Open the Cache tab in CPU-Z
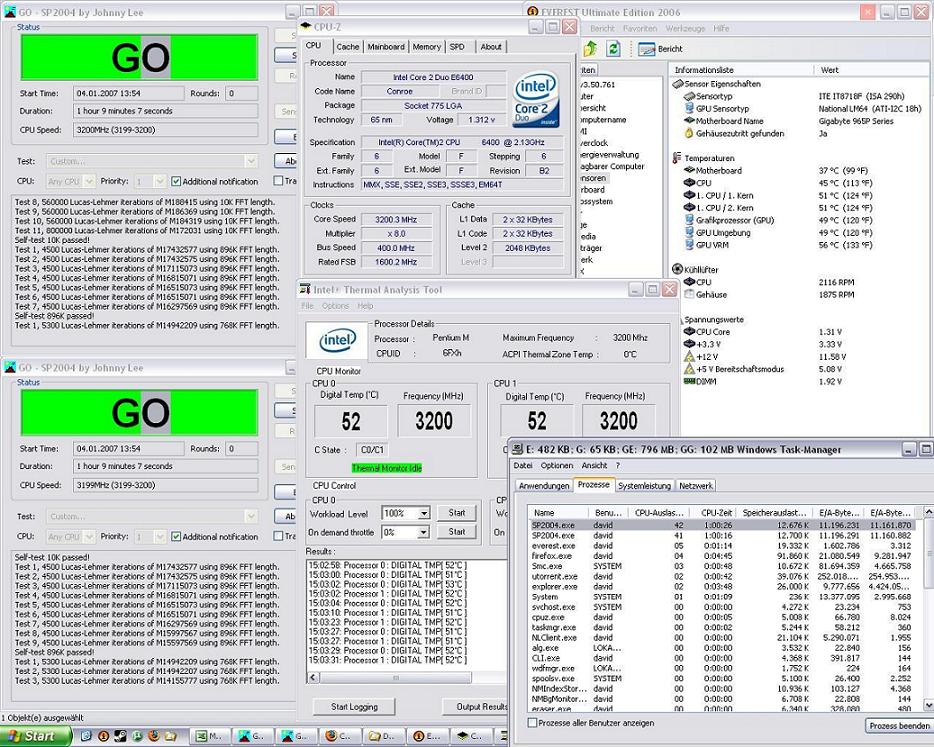 click(x=348, y=46)
